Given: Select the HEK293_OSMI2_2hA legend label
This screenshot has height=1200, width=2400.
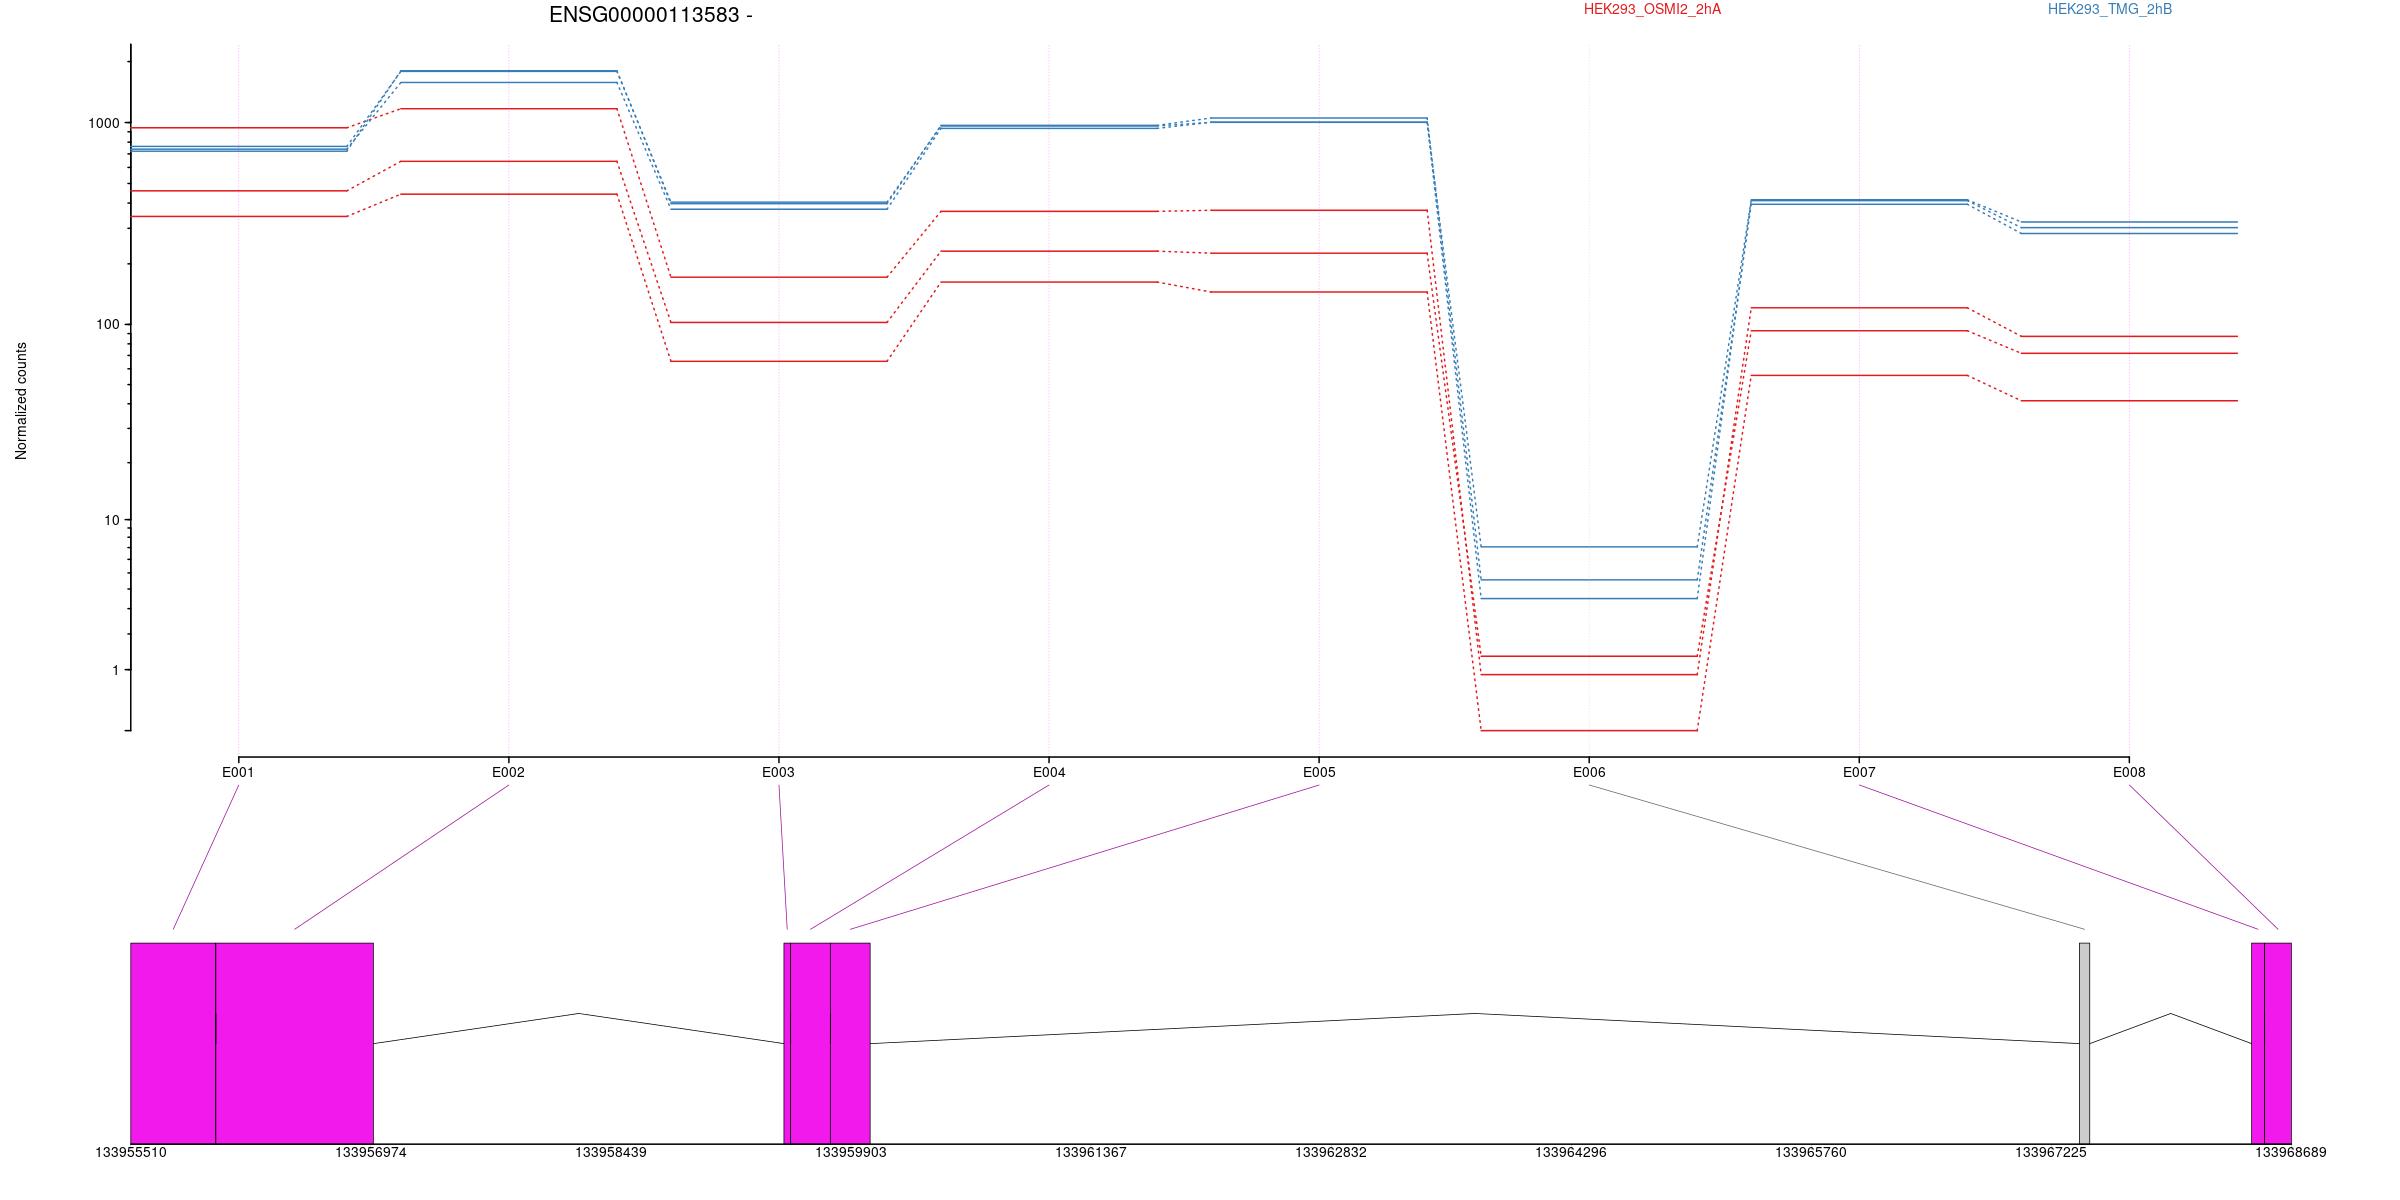Looking at the screenshot, I should click(1652, 9).
